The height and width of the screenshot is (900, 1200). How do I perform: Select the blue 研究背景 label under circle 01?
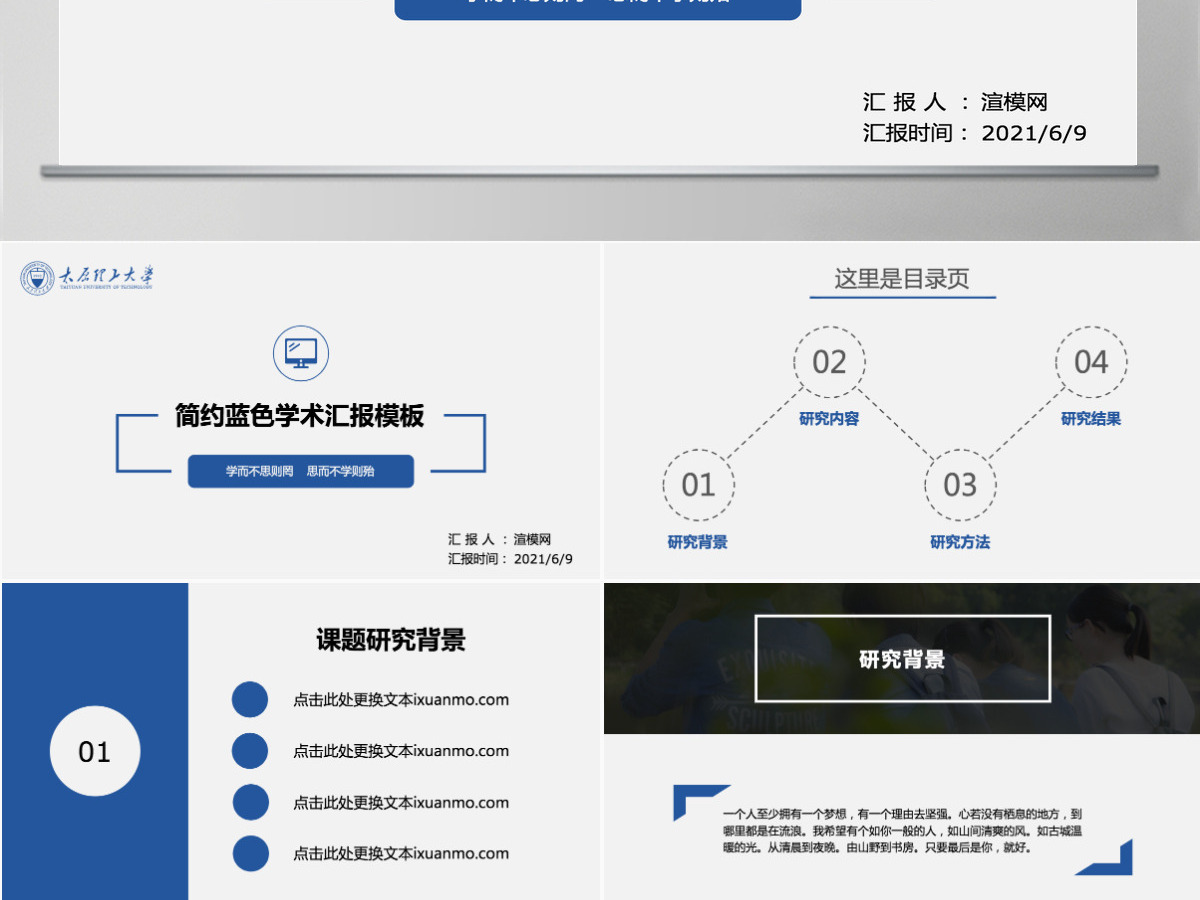[x=698, y=542]
